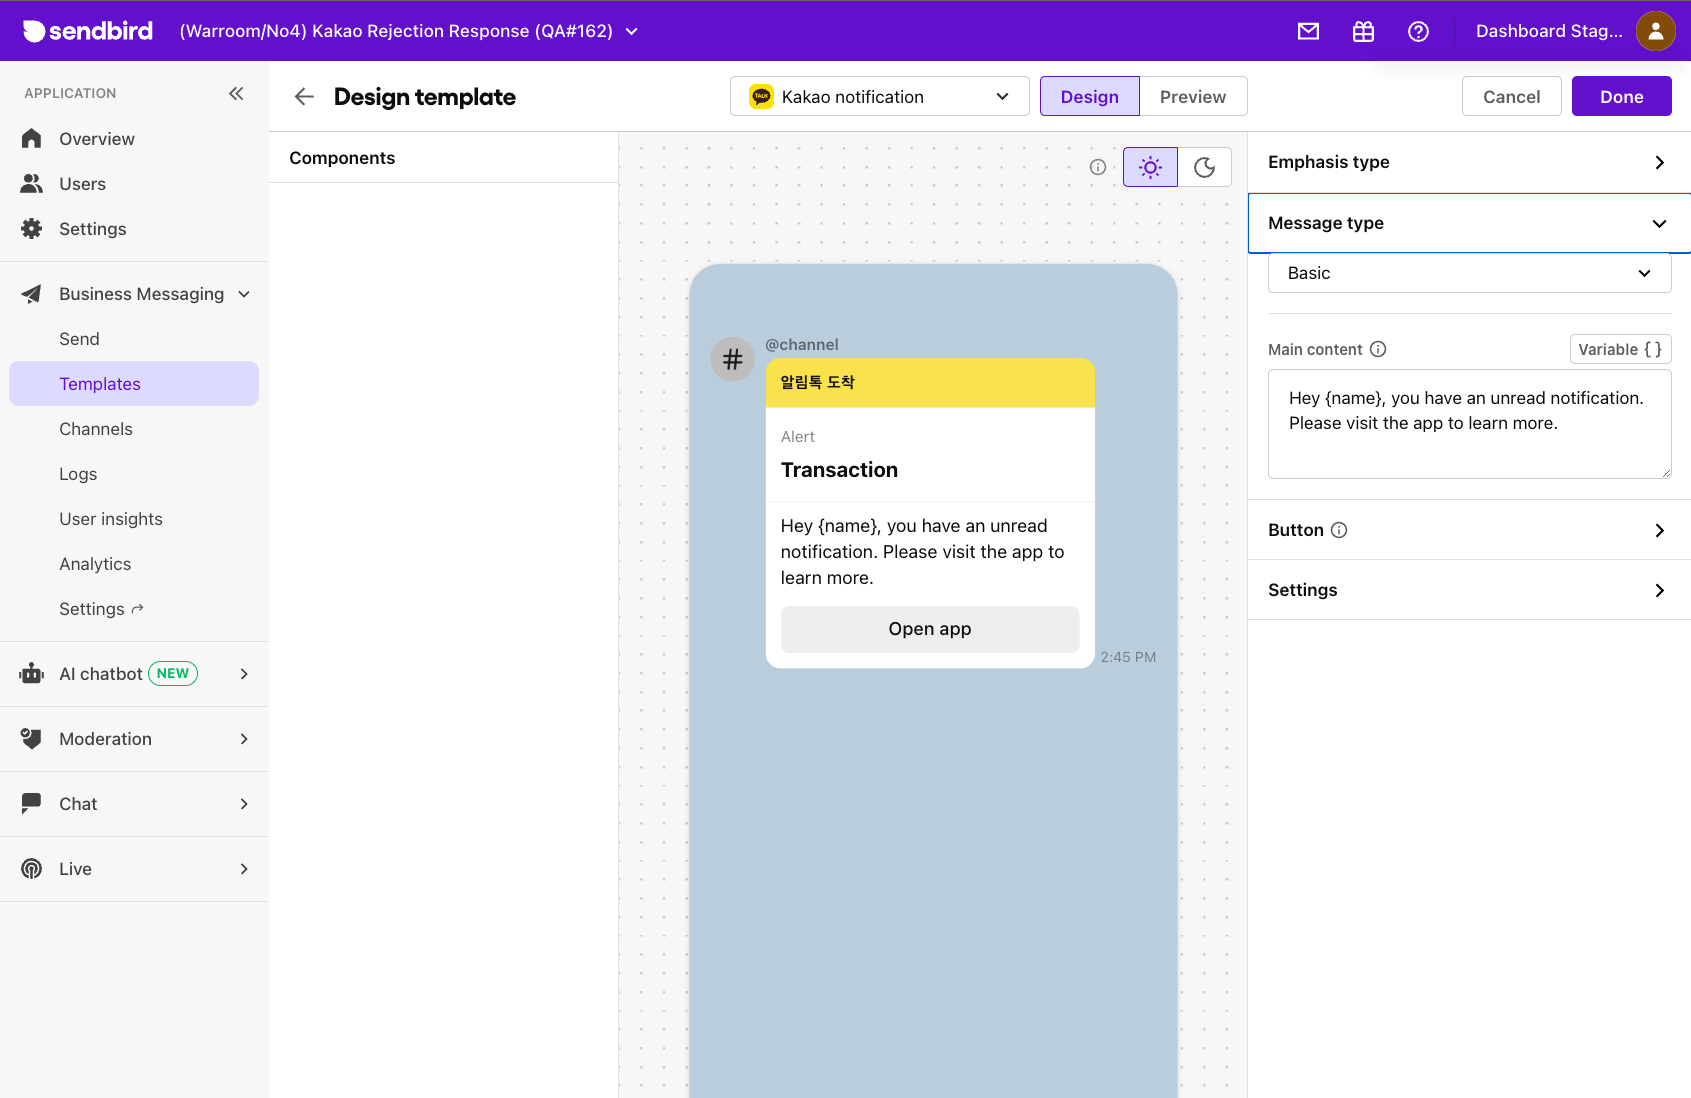
Task: Switch to the Preview tab
Action: click(x=1193, y=96)
